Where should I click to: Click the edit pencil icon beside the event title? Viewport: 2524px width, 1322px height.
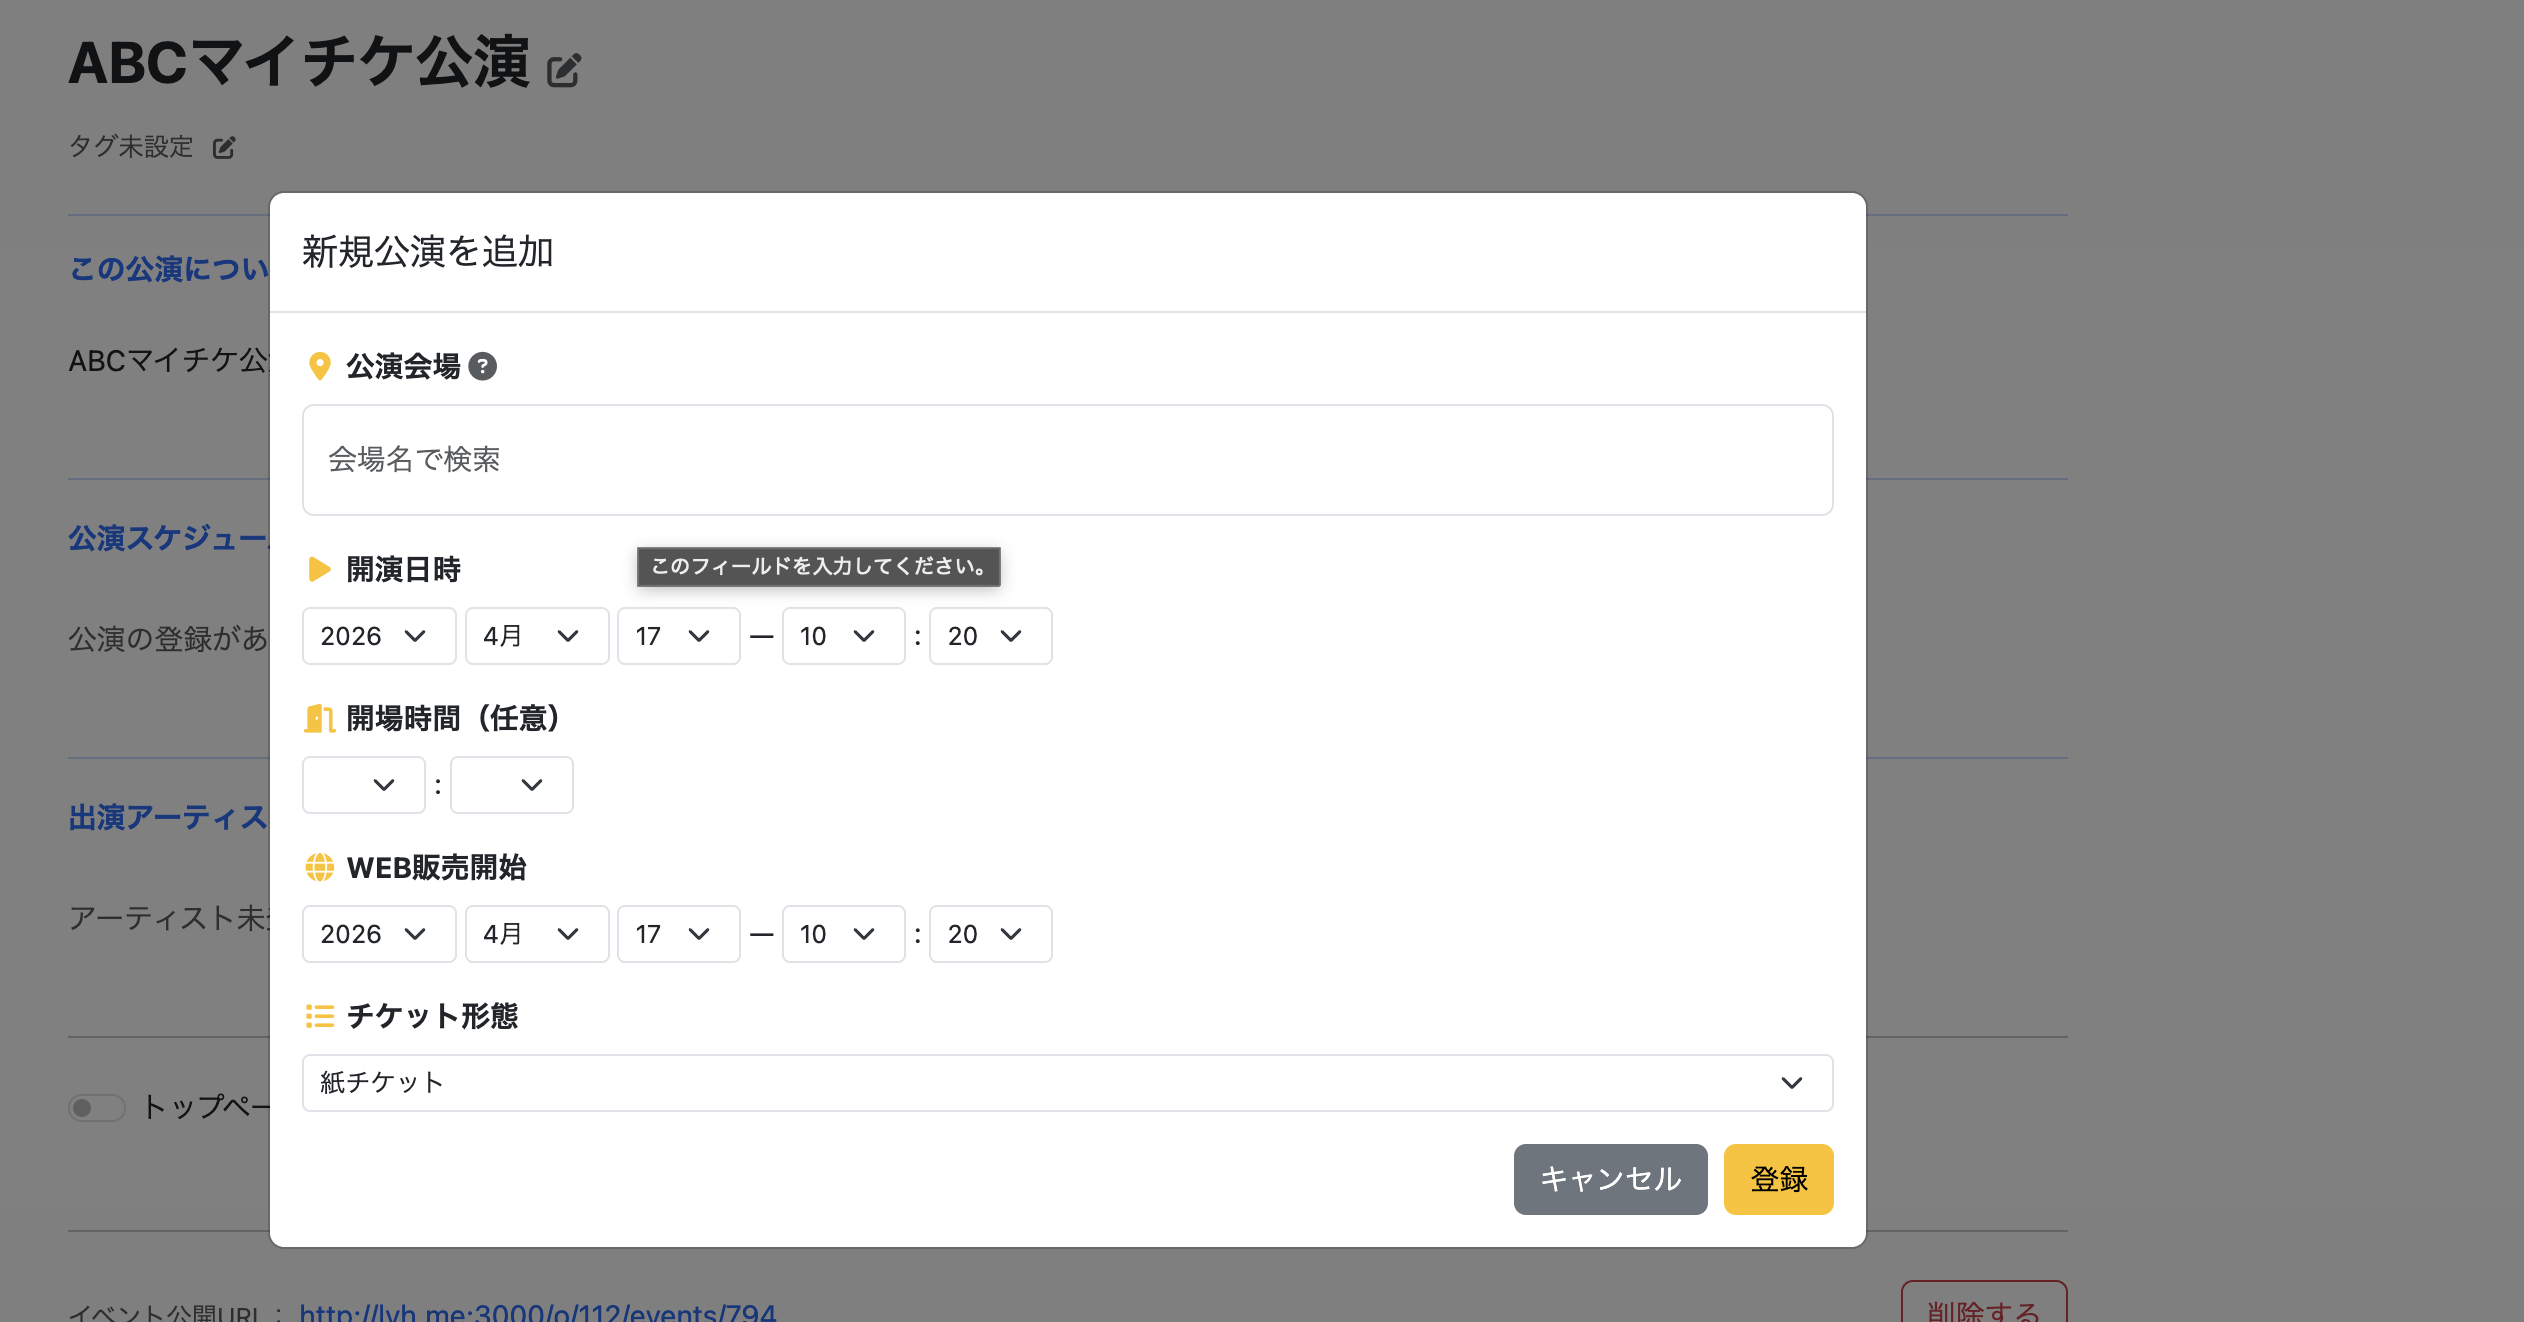(563, 71)
